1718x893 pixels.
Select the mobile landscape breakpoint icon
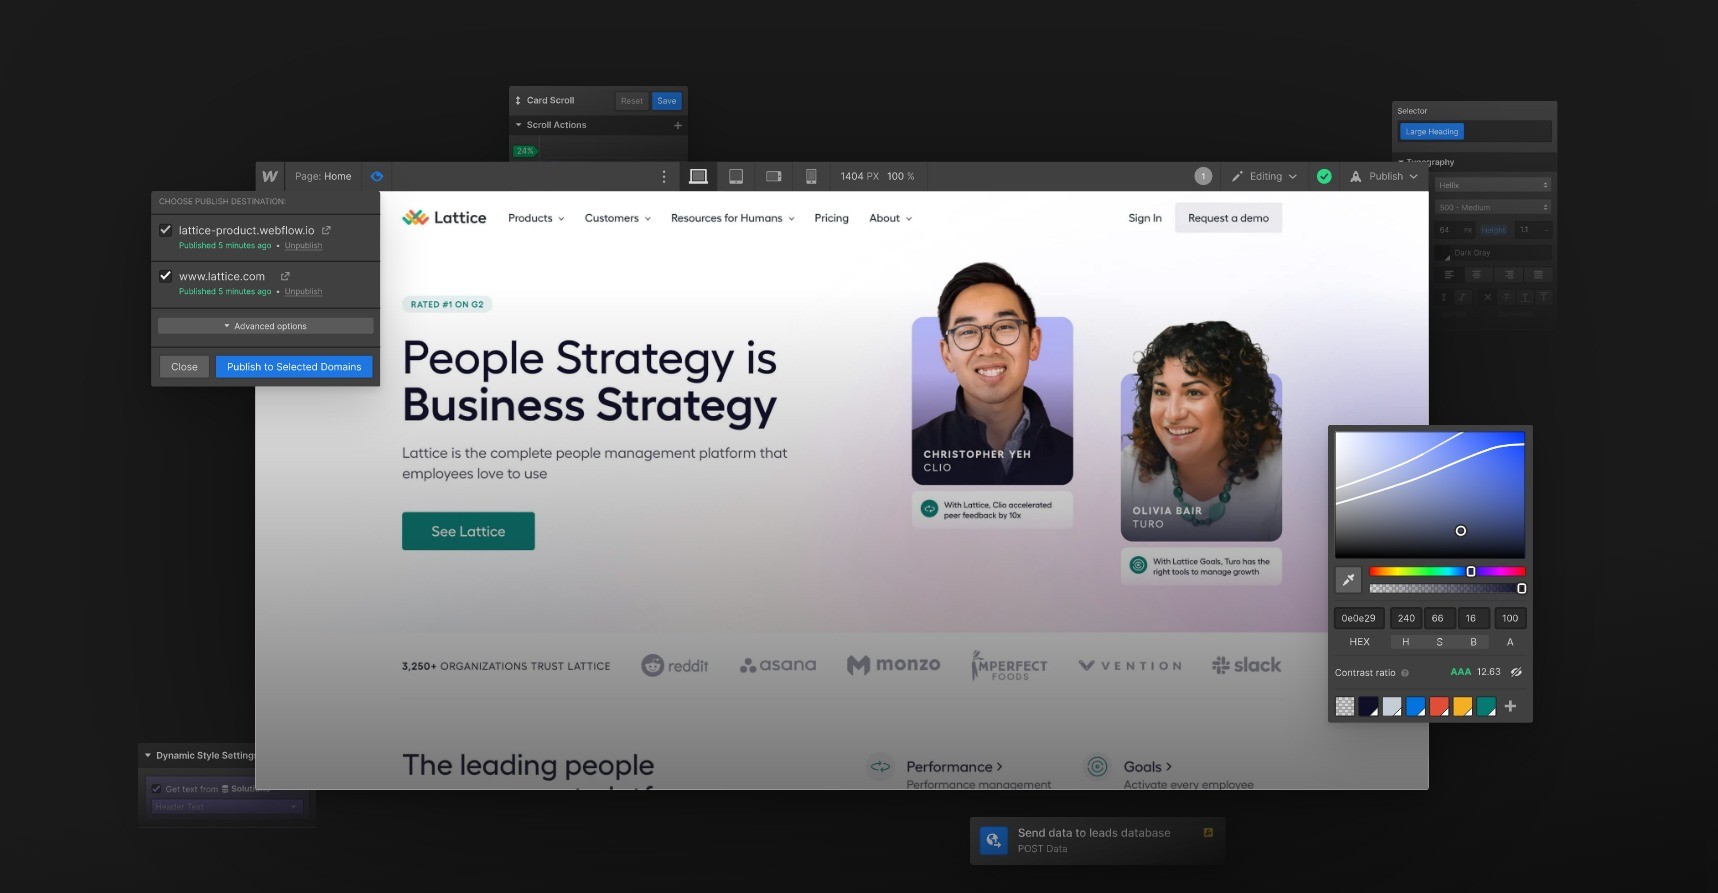pos(773,176)
